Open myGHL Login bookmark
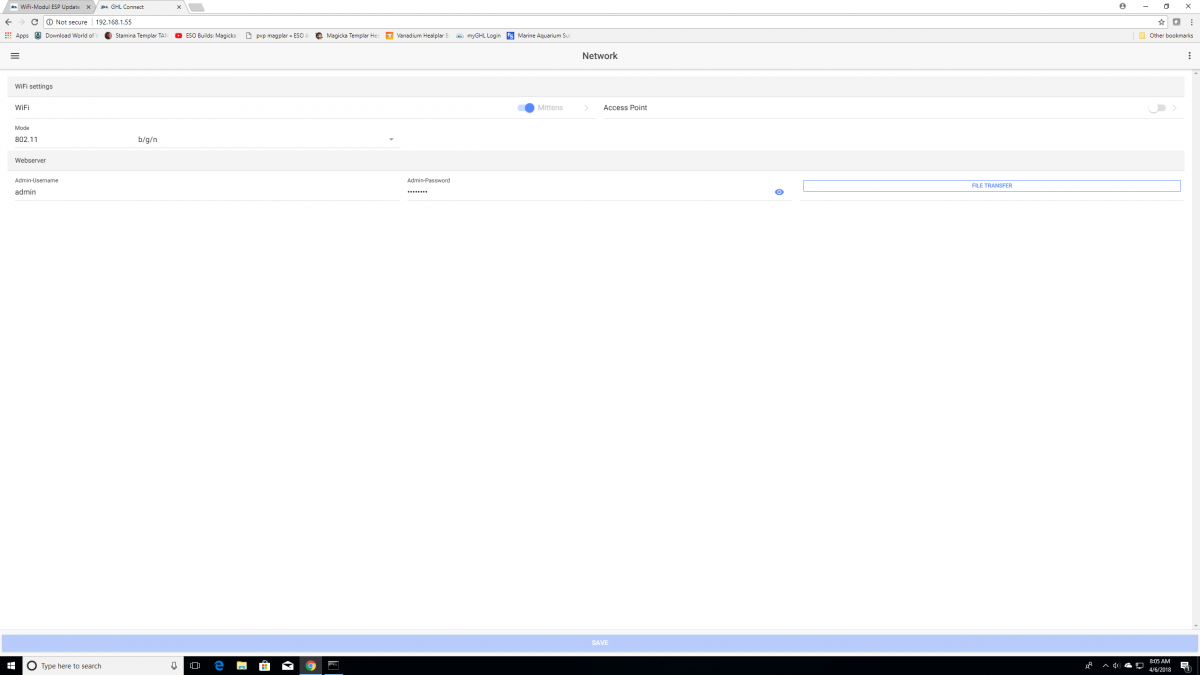This screenshot has width=1200, height=675. pyautogui.click(x=478, y=35)
